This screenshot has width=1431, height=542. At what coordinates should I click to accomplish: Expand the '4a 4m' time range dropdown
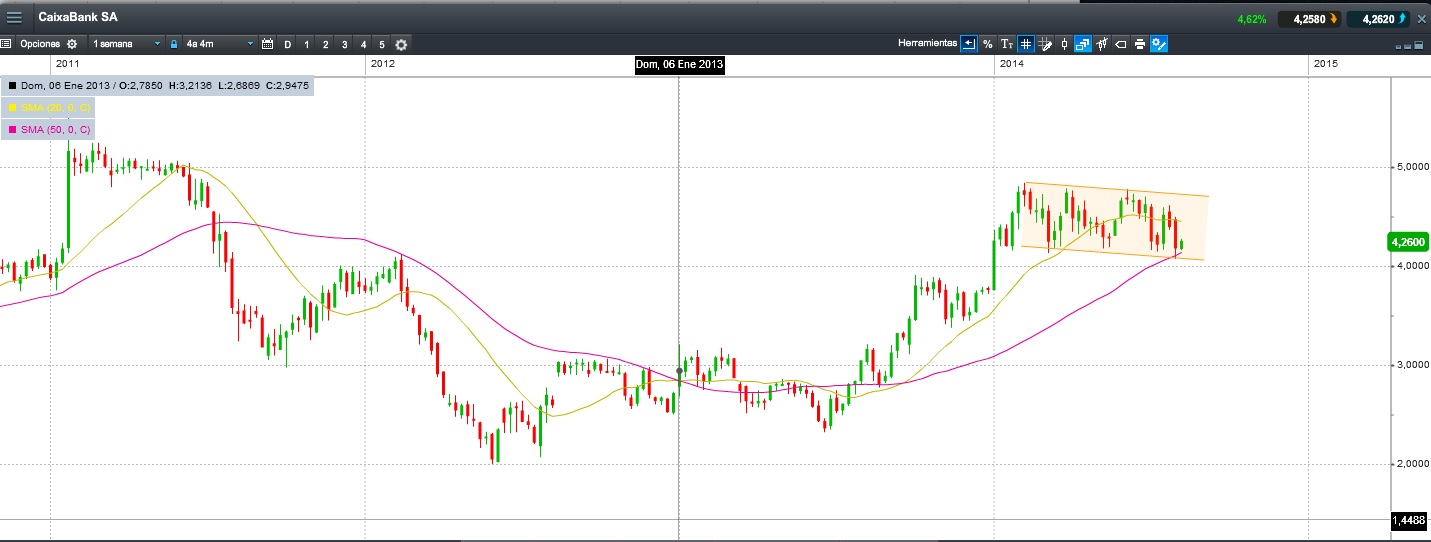click(x=220, y=44)
